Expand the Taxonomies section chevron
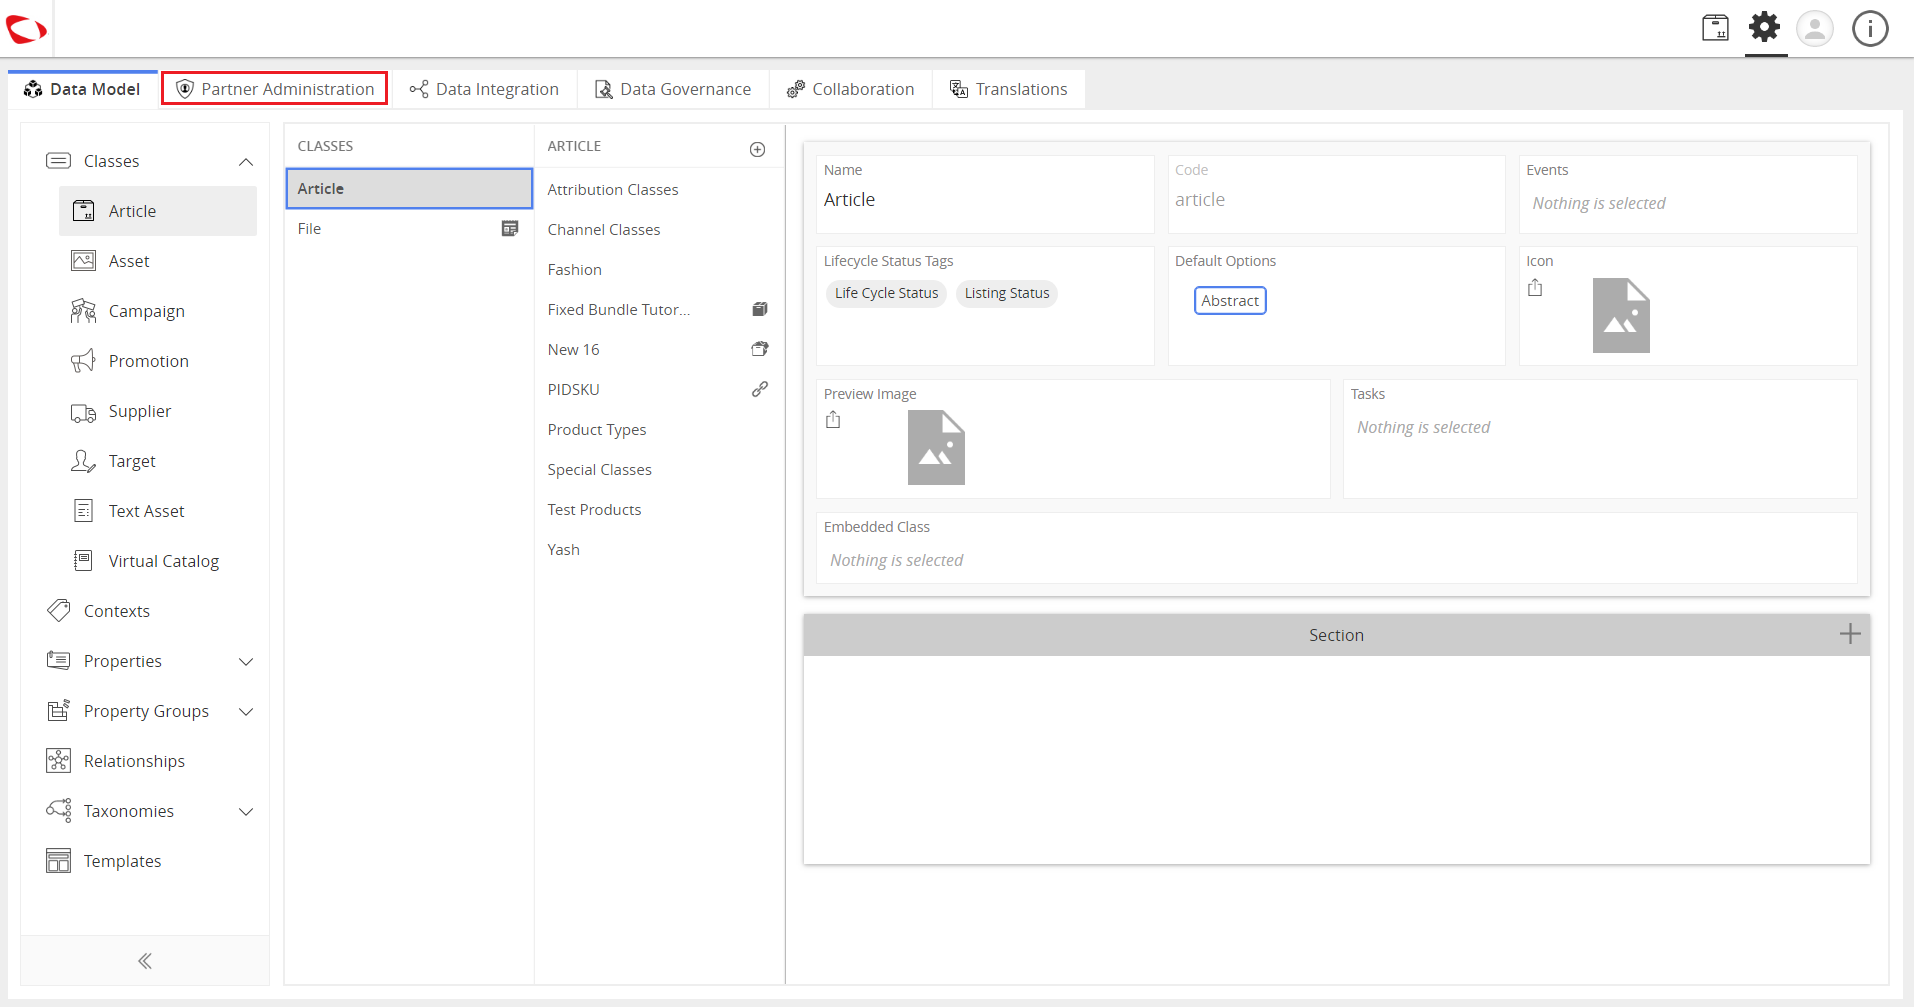1914x1007 pixels. click(x=246, y=812)
